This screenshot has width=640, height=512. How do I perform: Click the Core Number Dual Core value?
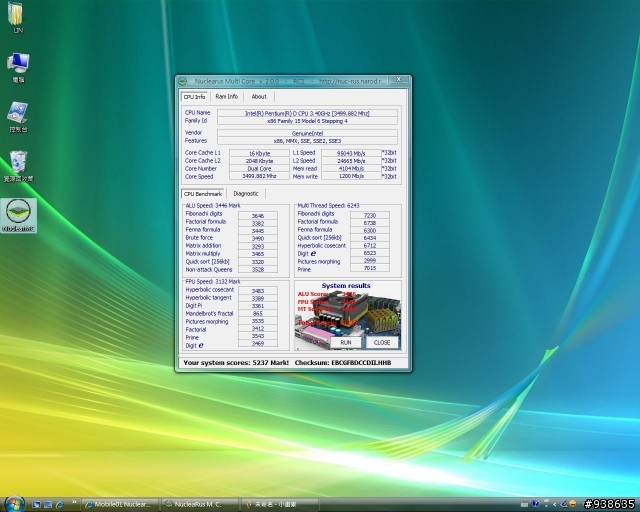coord(260,168)
